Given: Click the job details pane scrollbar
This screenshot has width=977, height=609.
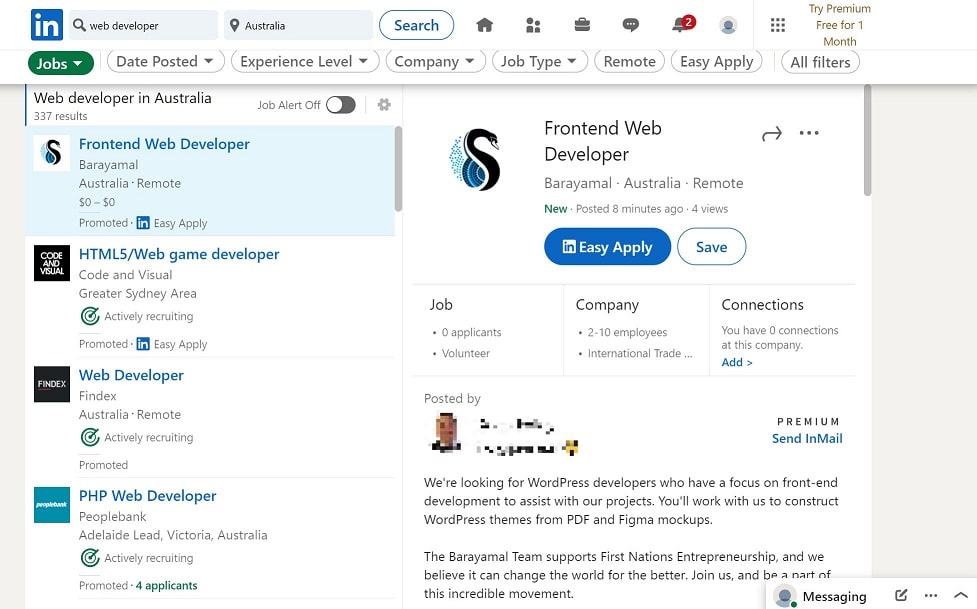Looking at the screenshot, I should pyautogui.click(x=867, y=140).
